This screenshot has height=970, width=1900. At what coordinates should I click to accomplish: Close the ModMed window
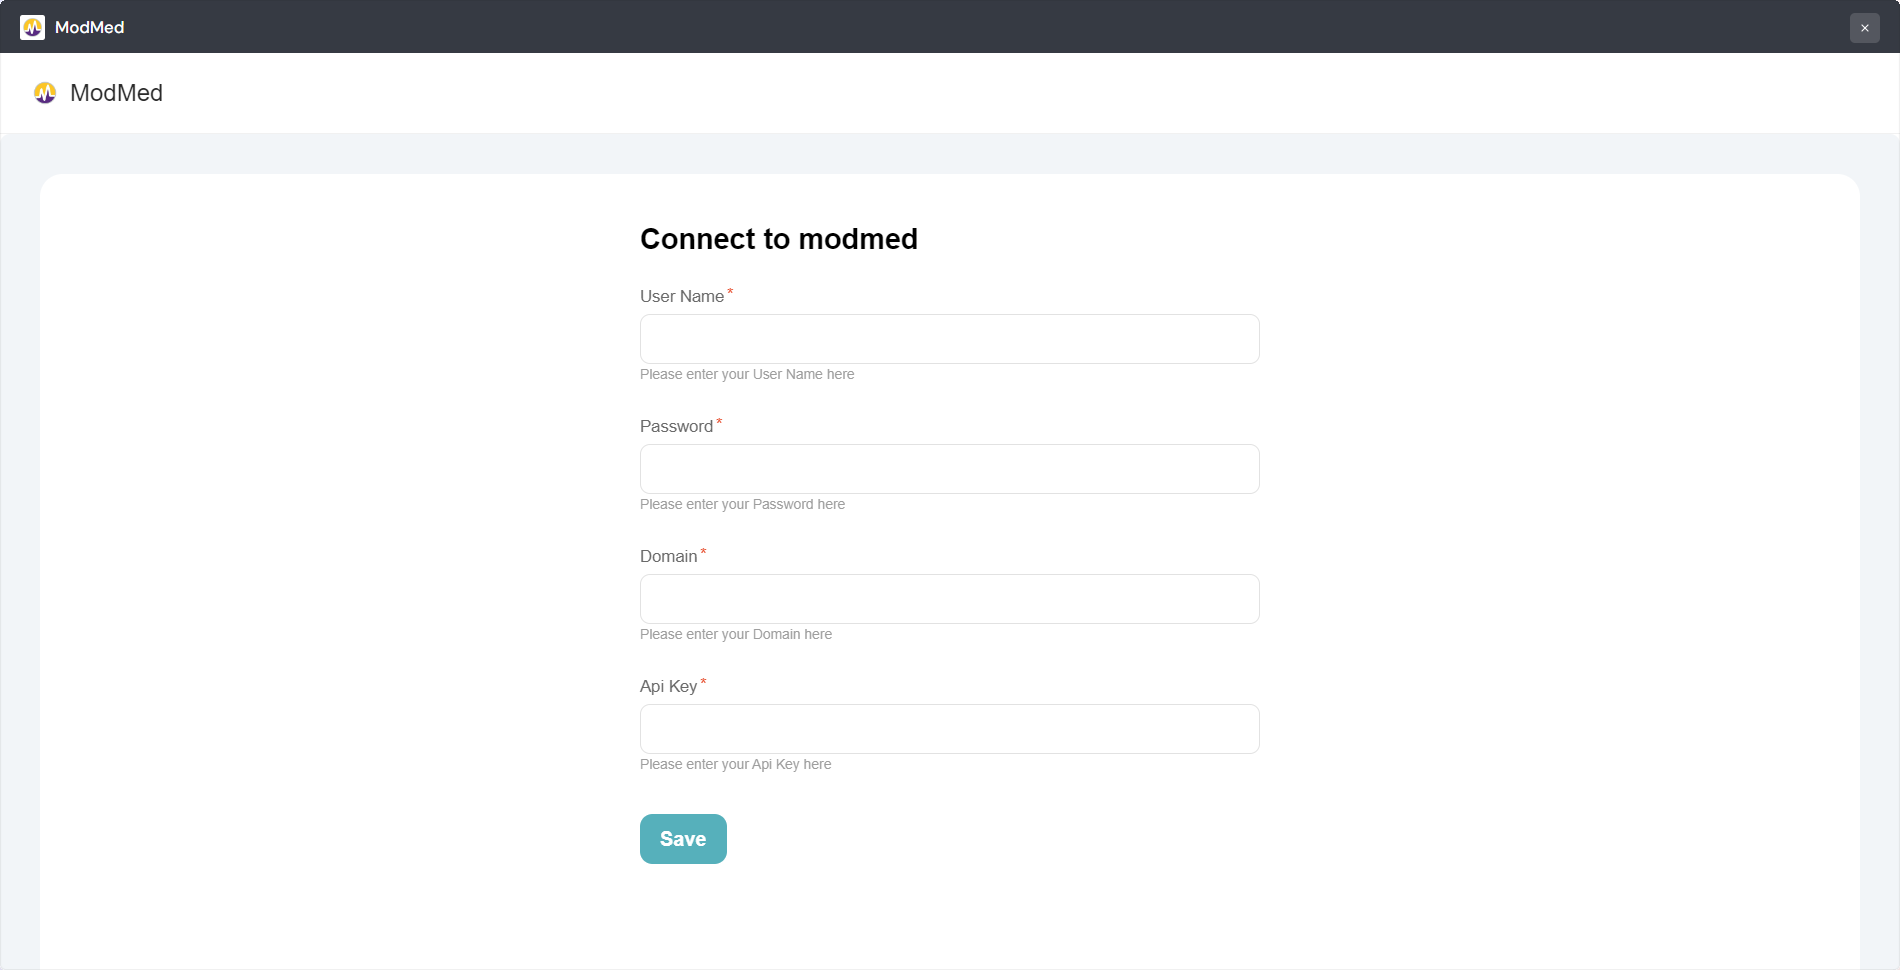[1864, 27]
